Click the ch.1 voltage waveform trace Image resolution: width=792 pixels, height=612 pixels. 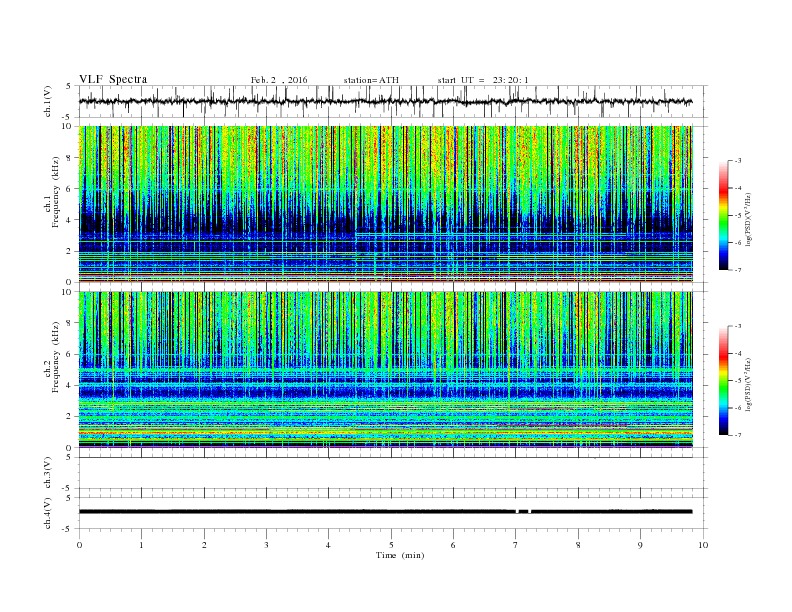pos(386,101)
